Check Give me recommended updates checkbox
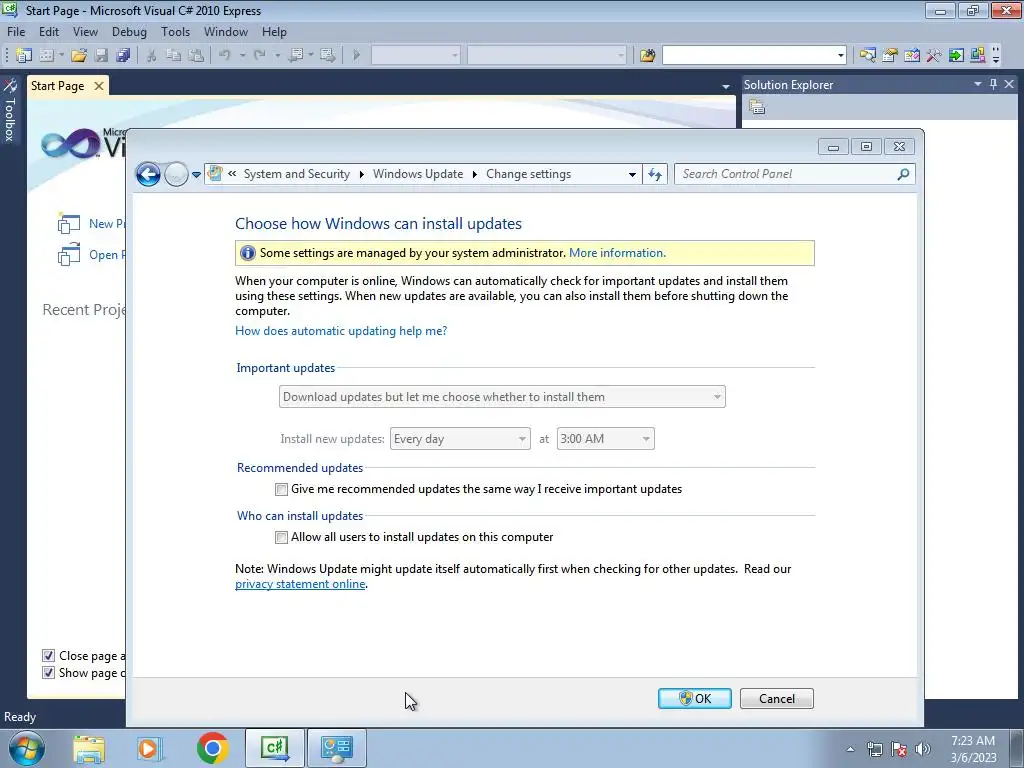 coord(281,489)
